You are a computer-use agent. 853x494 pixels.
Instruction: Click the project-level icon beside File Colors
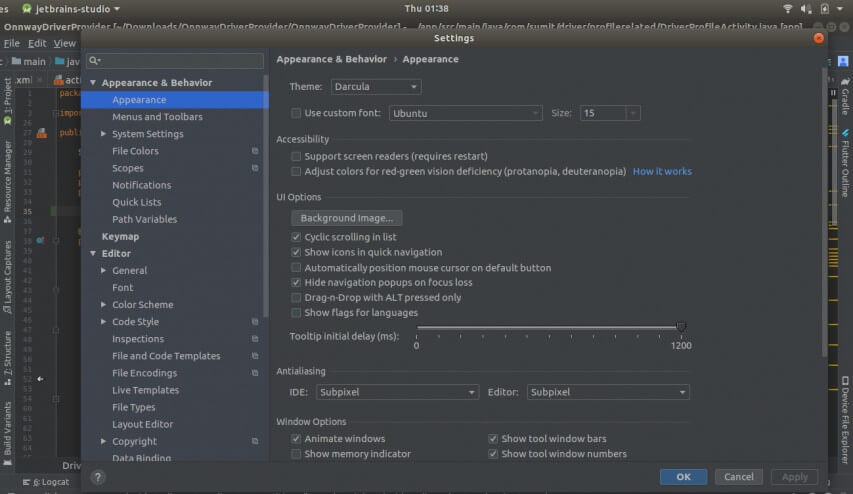click(x=255, y=151)
